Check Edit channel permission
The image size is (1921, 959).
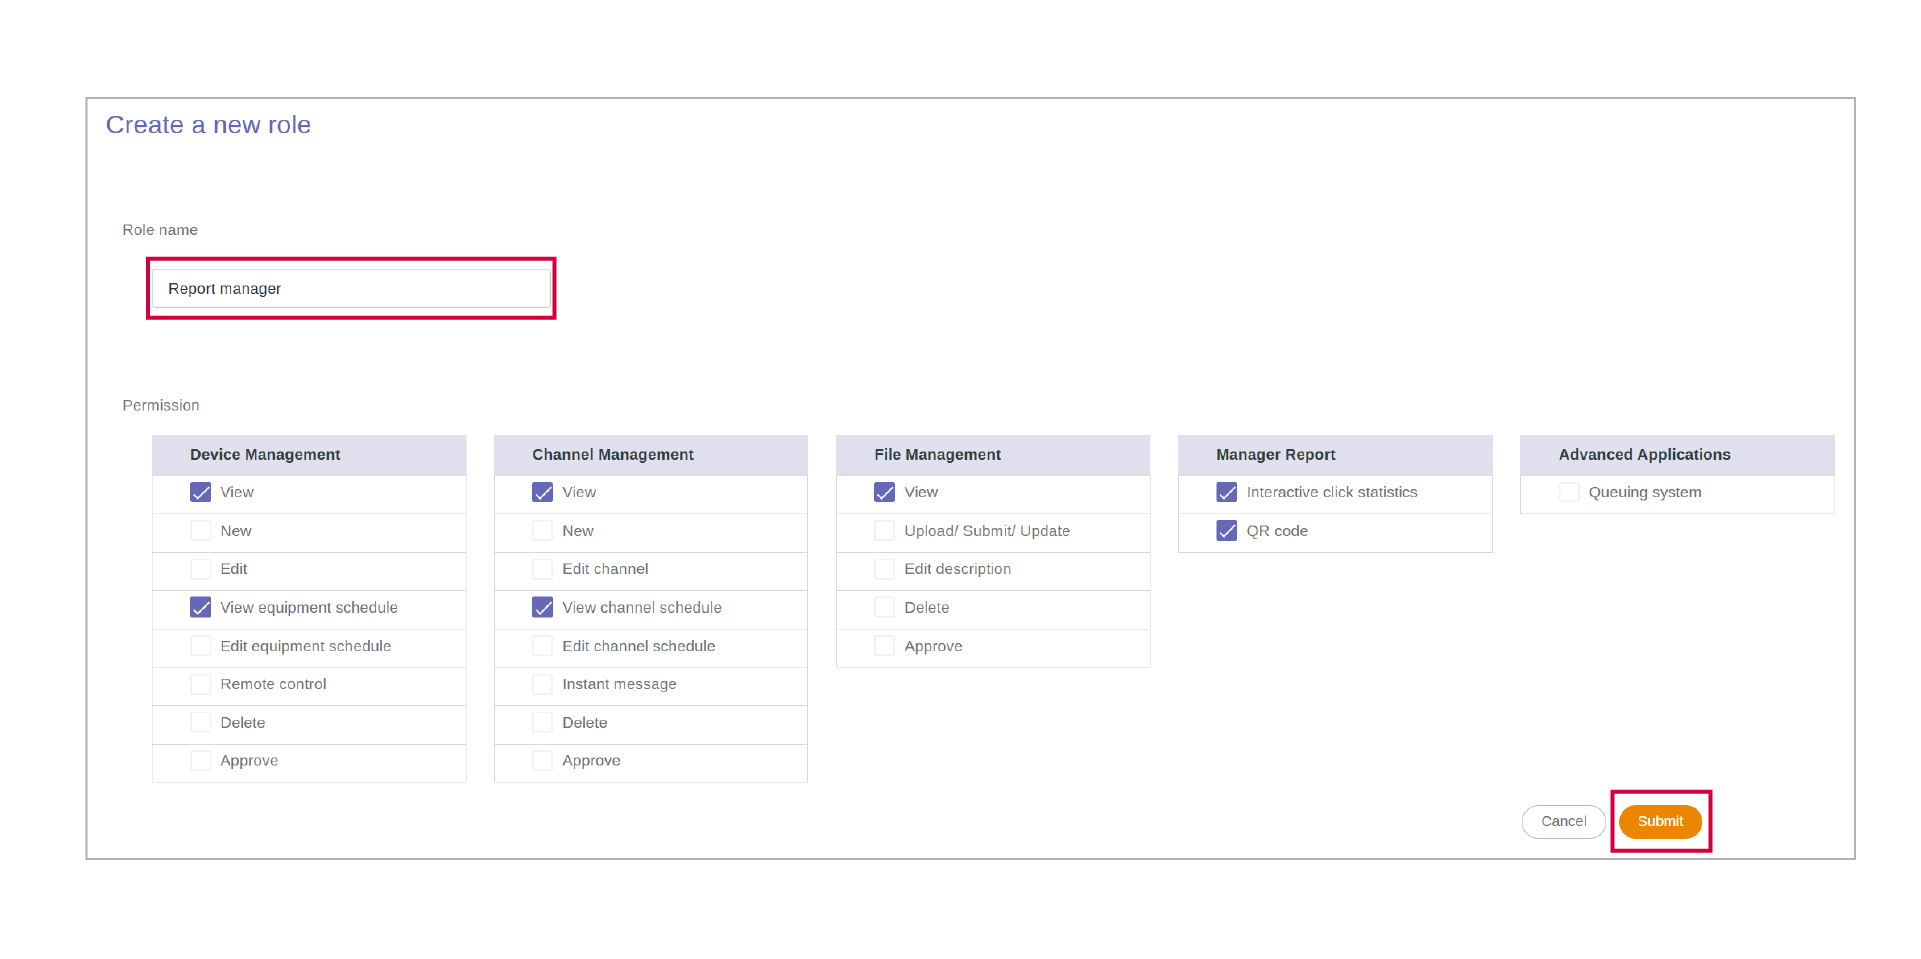point(542,568)
